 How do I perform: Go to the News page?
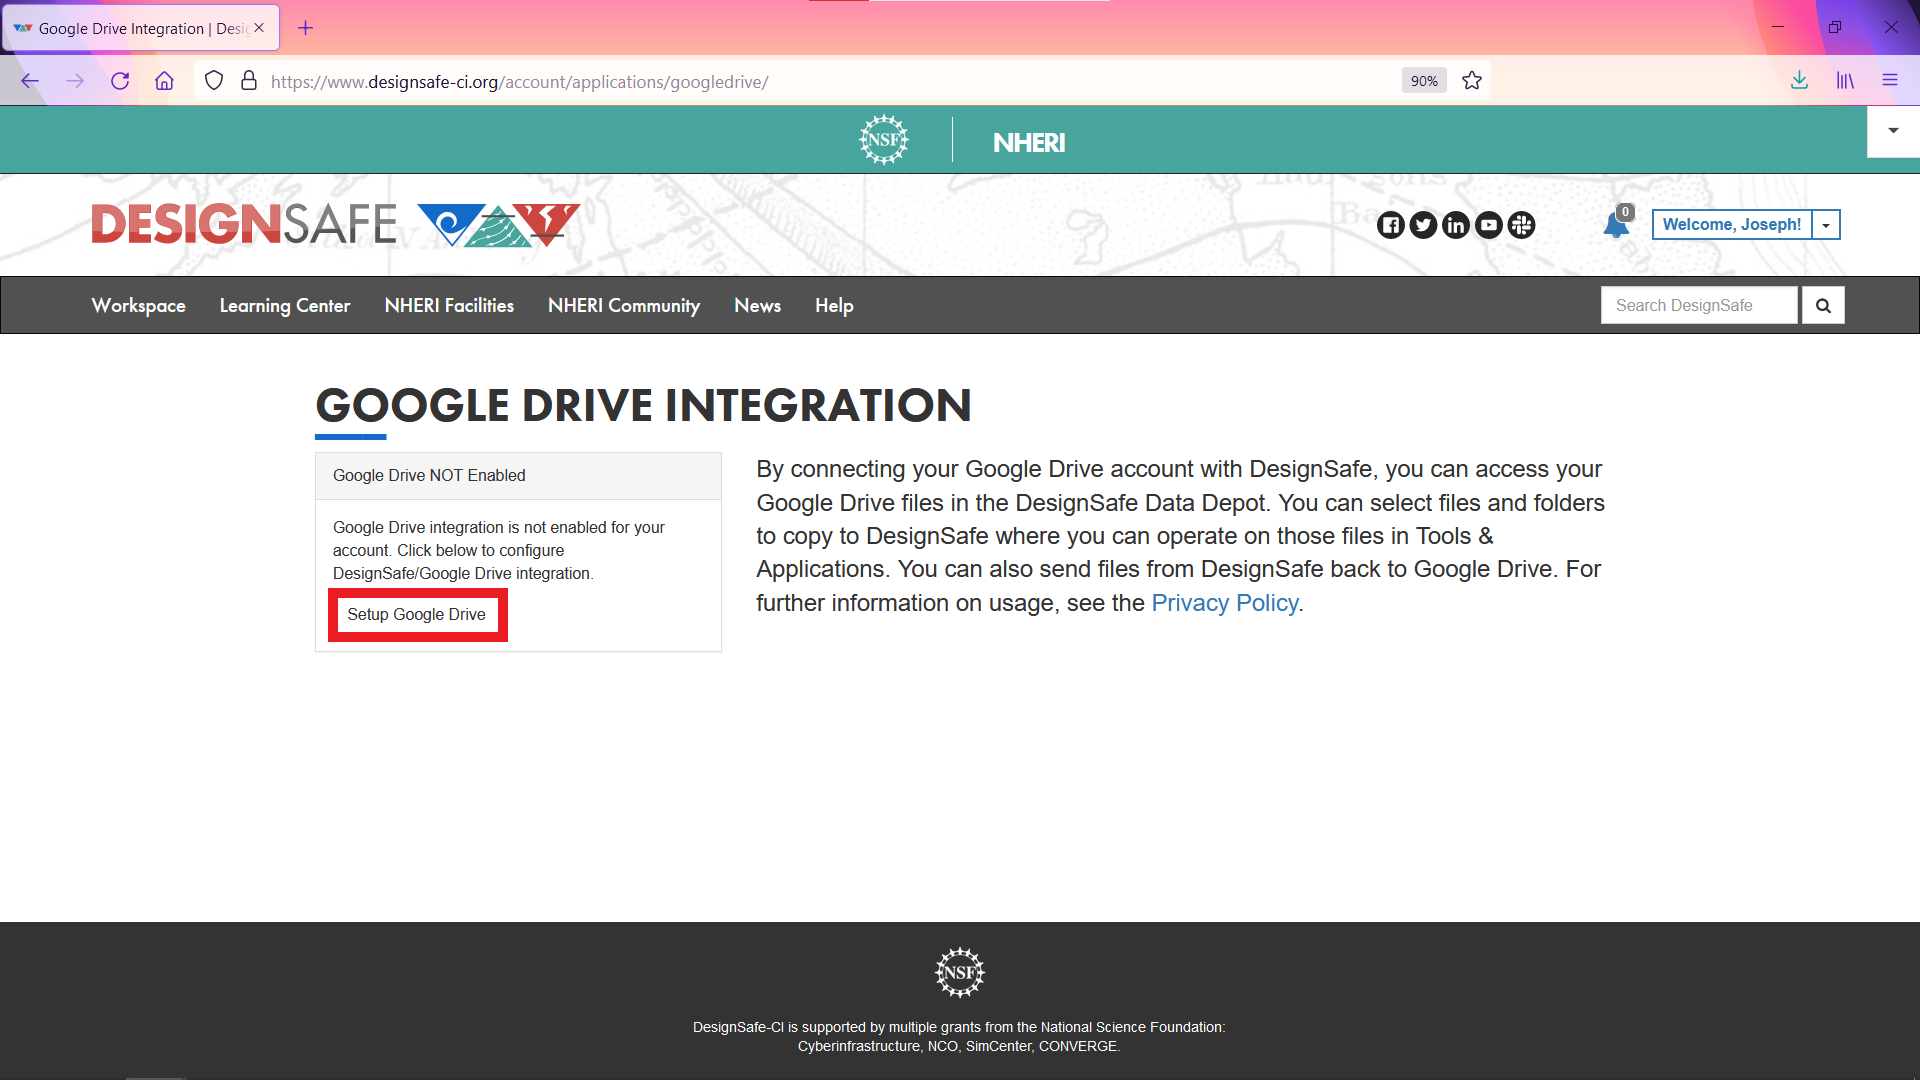(757, 306)
